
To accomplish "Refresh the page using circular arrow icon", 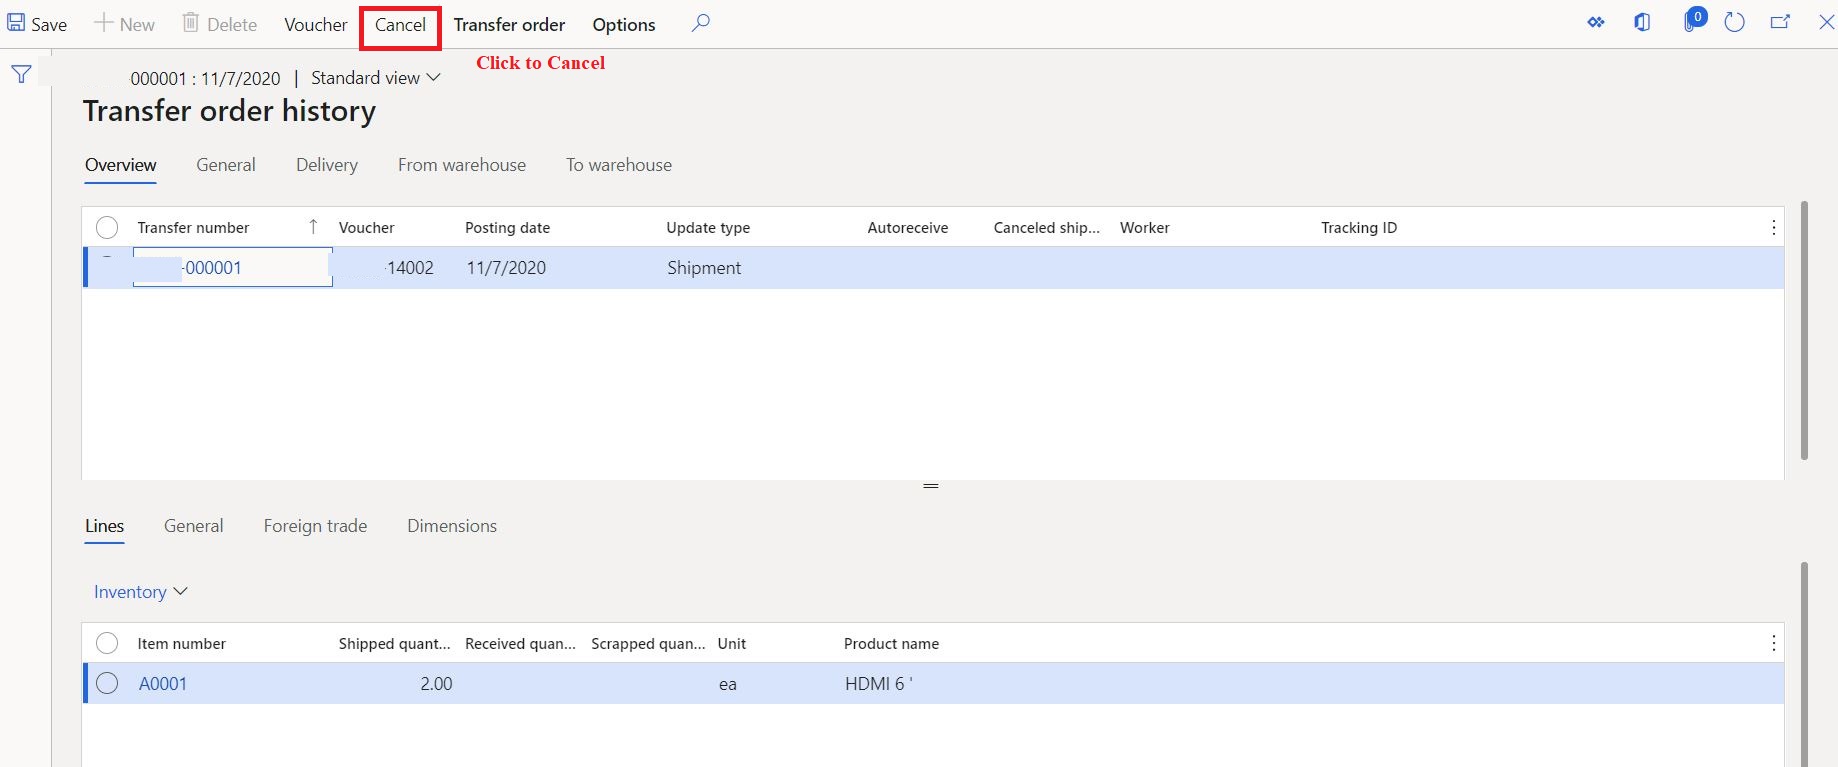I will pos(1735,22).
